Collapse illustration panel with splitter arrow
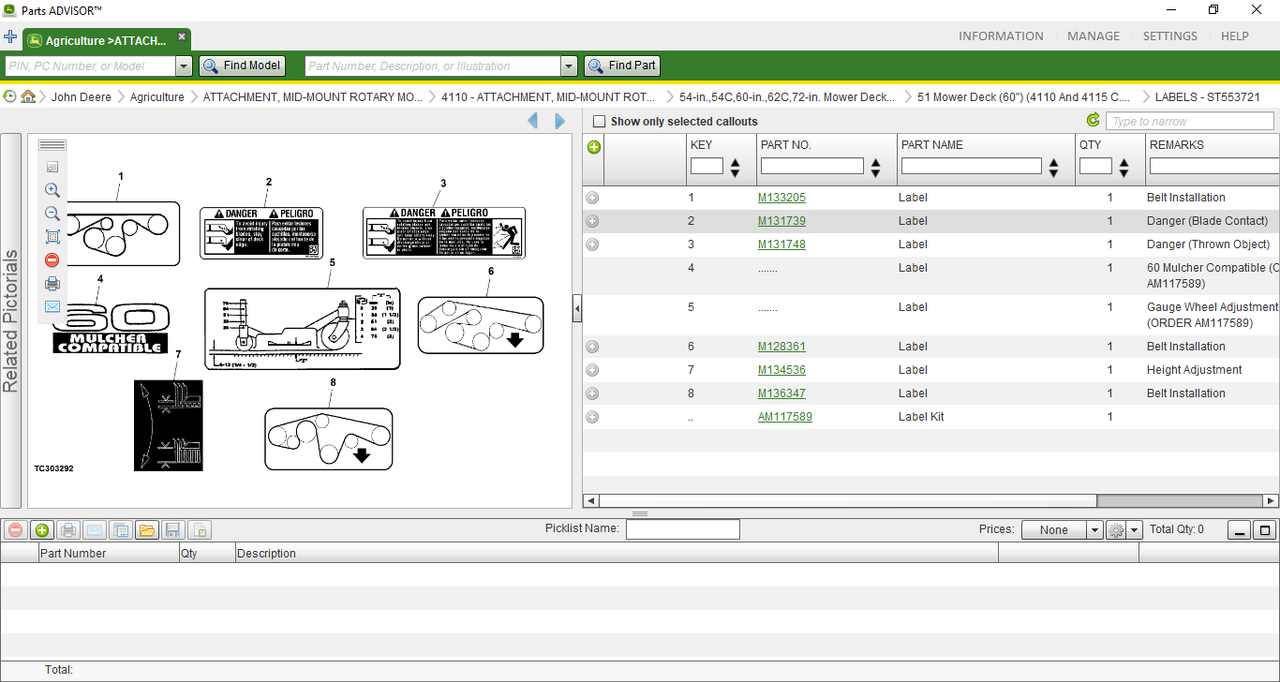 tap(577, 310)
